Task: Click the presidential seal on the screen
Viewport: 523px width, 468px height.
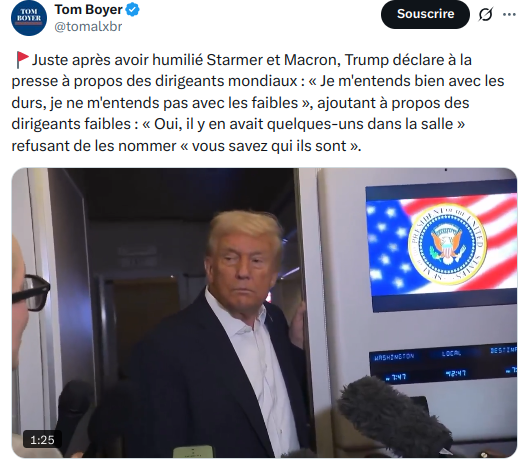Action: point(448,245)
